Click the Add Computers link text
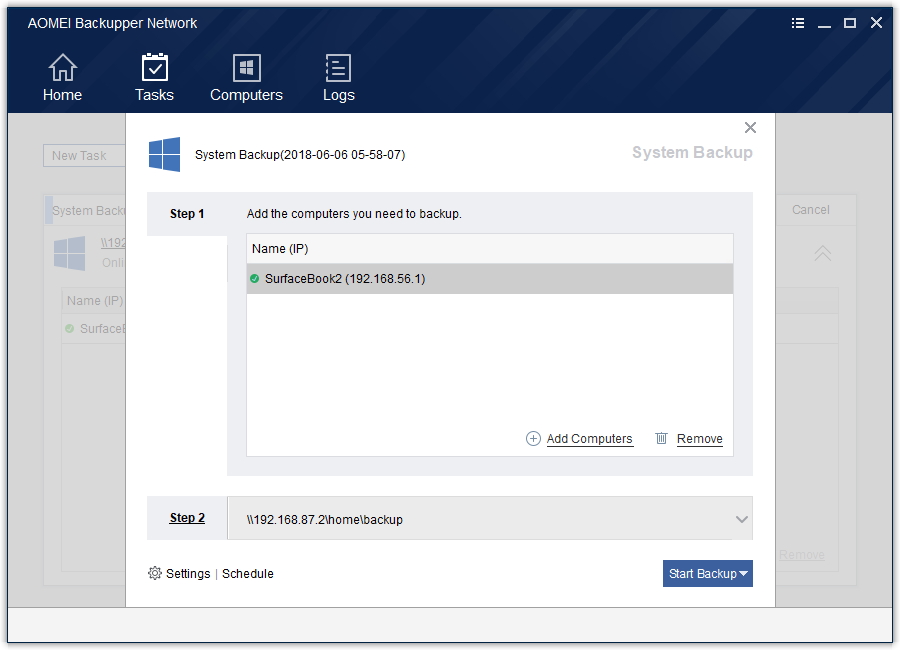The image size is (900, 650). pyautogui.click(x=590, y=438)
